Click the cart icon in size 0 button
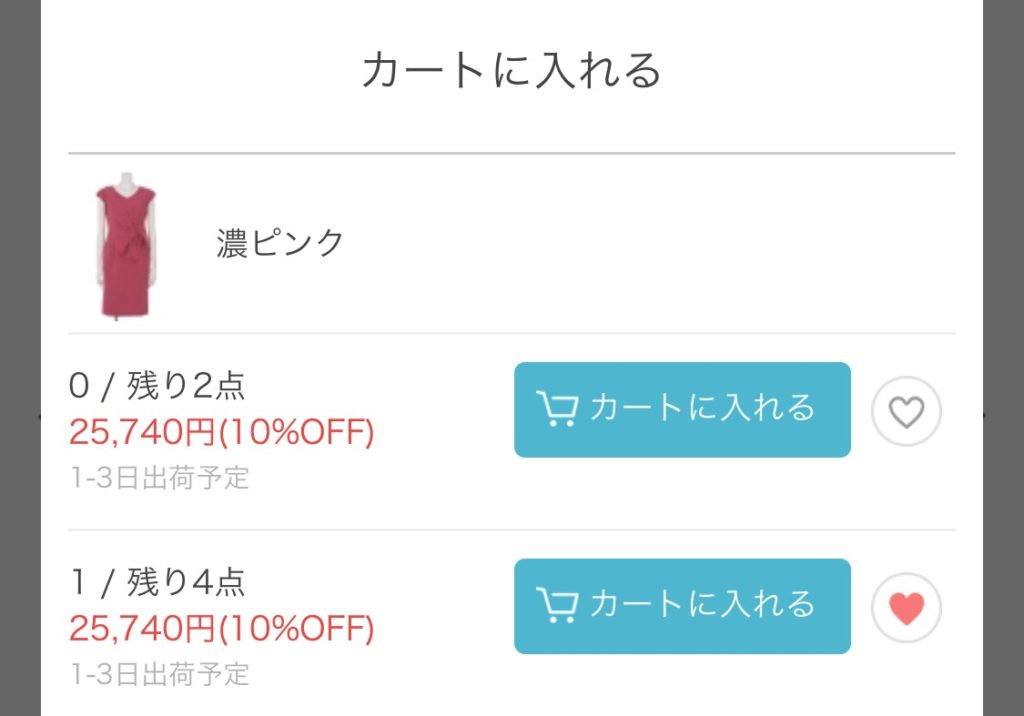This screenshot has width=1024, height=716. click(557, 409)
